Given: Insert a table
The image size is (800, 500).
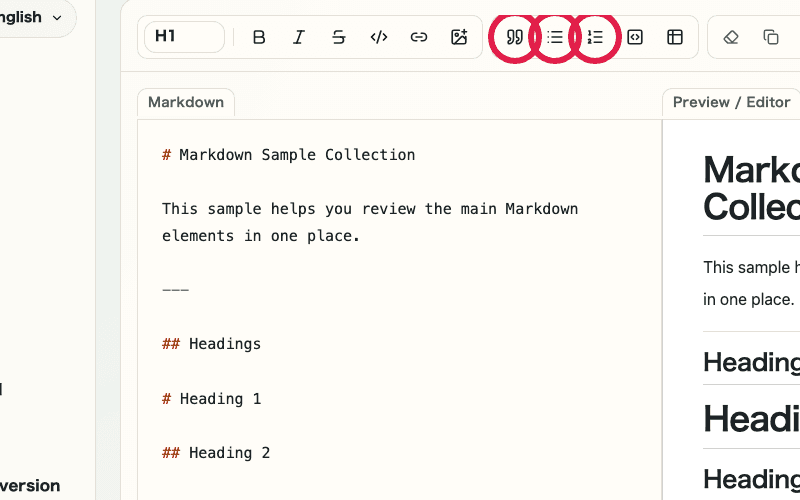Looking at the screenshot, I should (675, 37).
